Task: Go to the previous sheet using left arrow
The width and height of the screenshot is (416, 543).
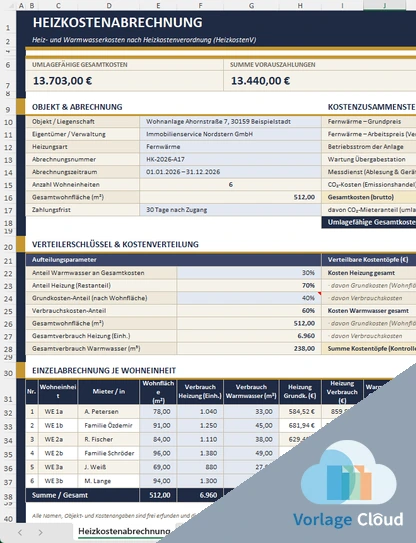Action: [x=20, y=532]
